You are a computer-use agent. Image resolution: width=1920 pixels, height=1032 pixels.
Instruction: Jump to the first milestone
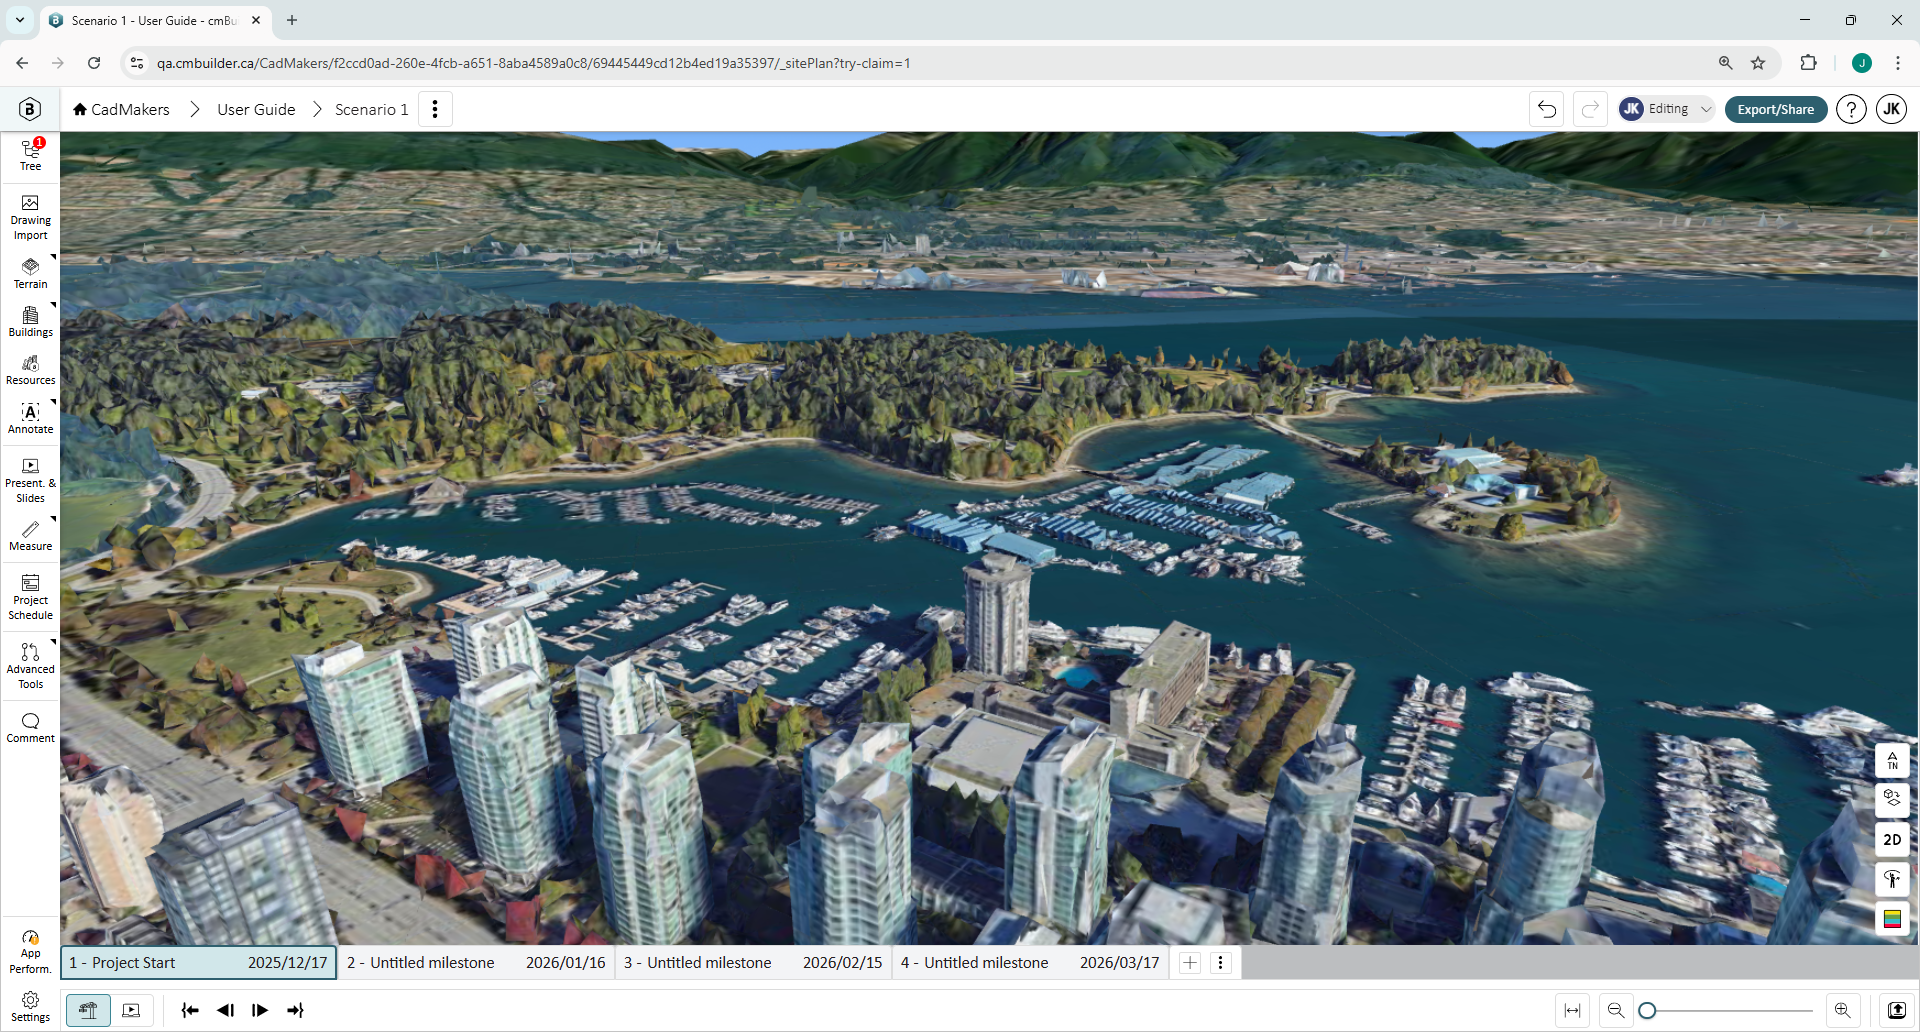point(190,1010)
